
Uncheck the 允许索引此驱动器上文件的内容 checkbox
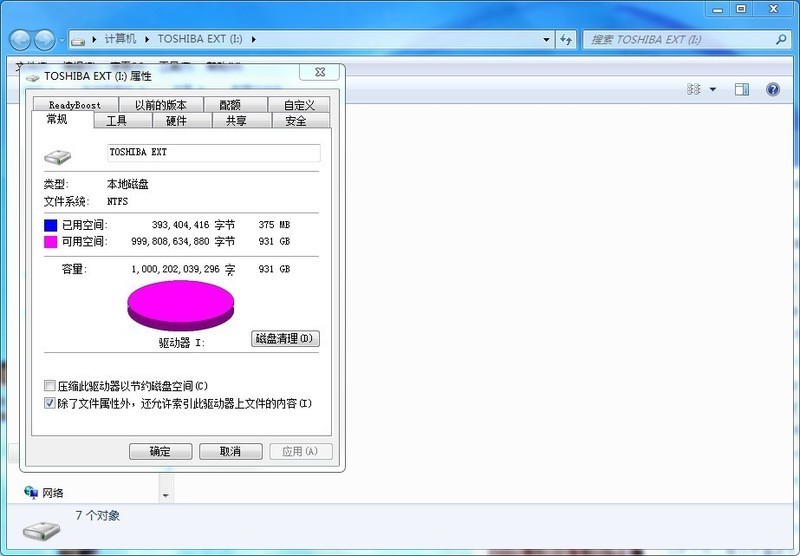(49, 403)
